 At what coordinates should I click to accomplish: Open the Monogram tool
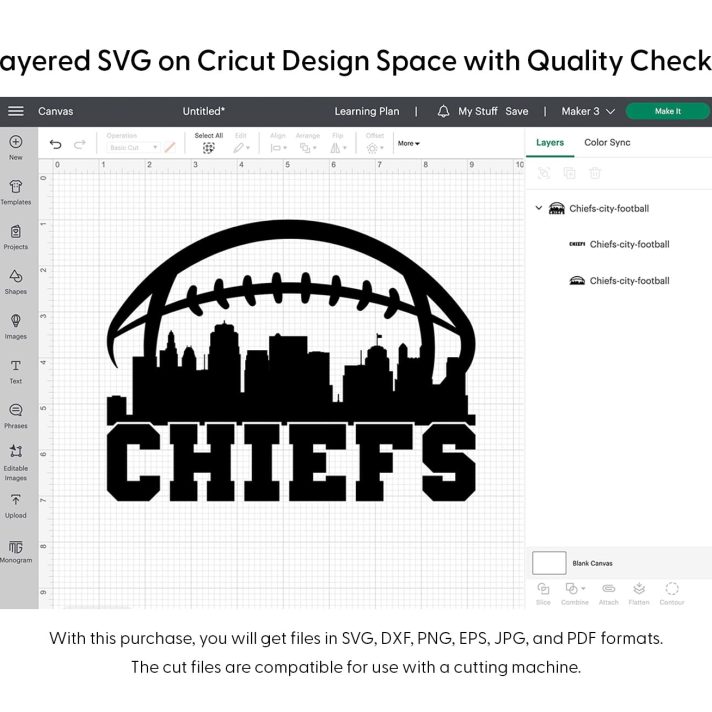[16, 551]
